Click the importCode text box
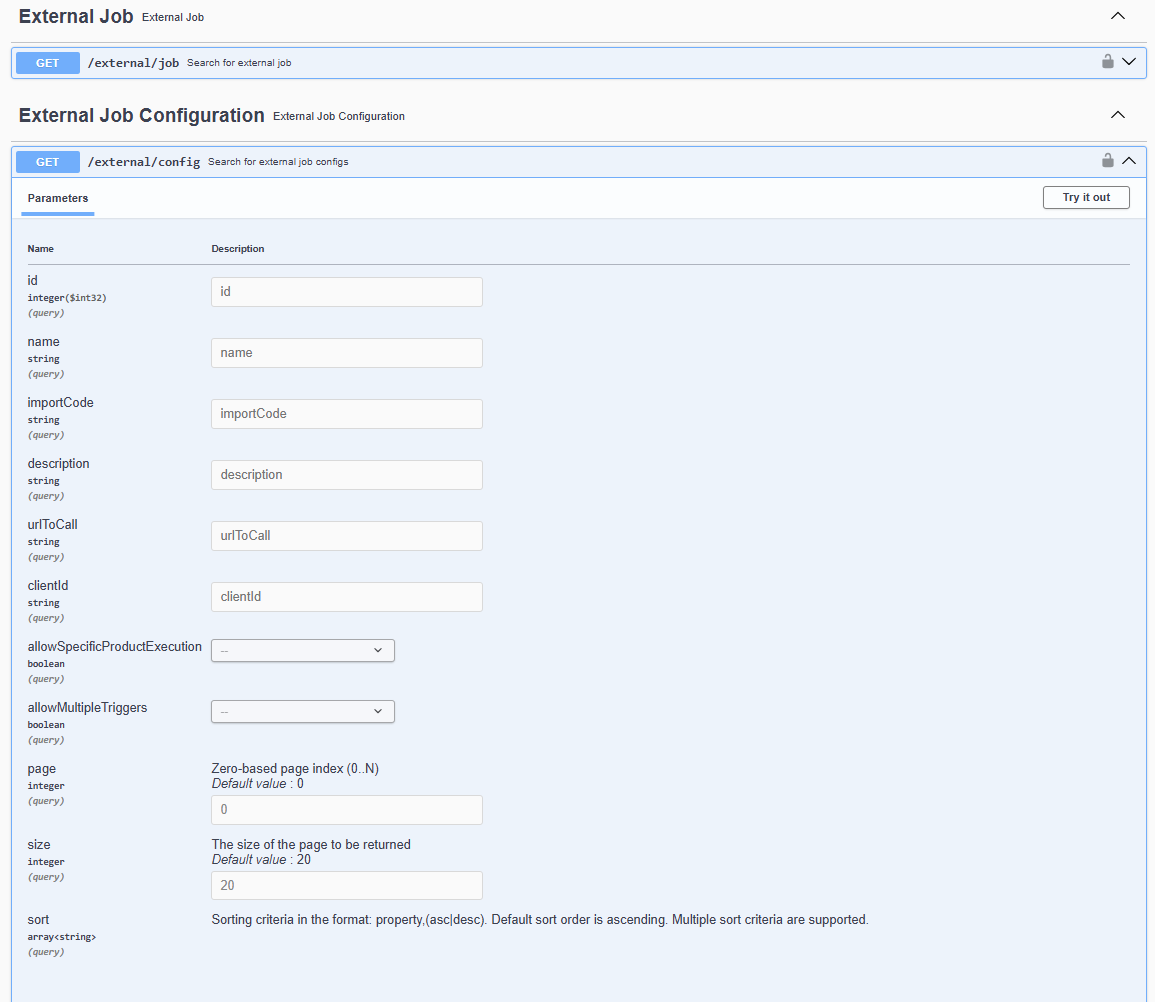The image size is (1155, 1002). (x=346, y=414)
